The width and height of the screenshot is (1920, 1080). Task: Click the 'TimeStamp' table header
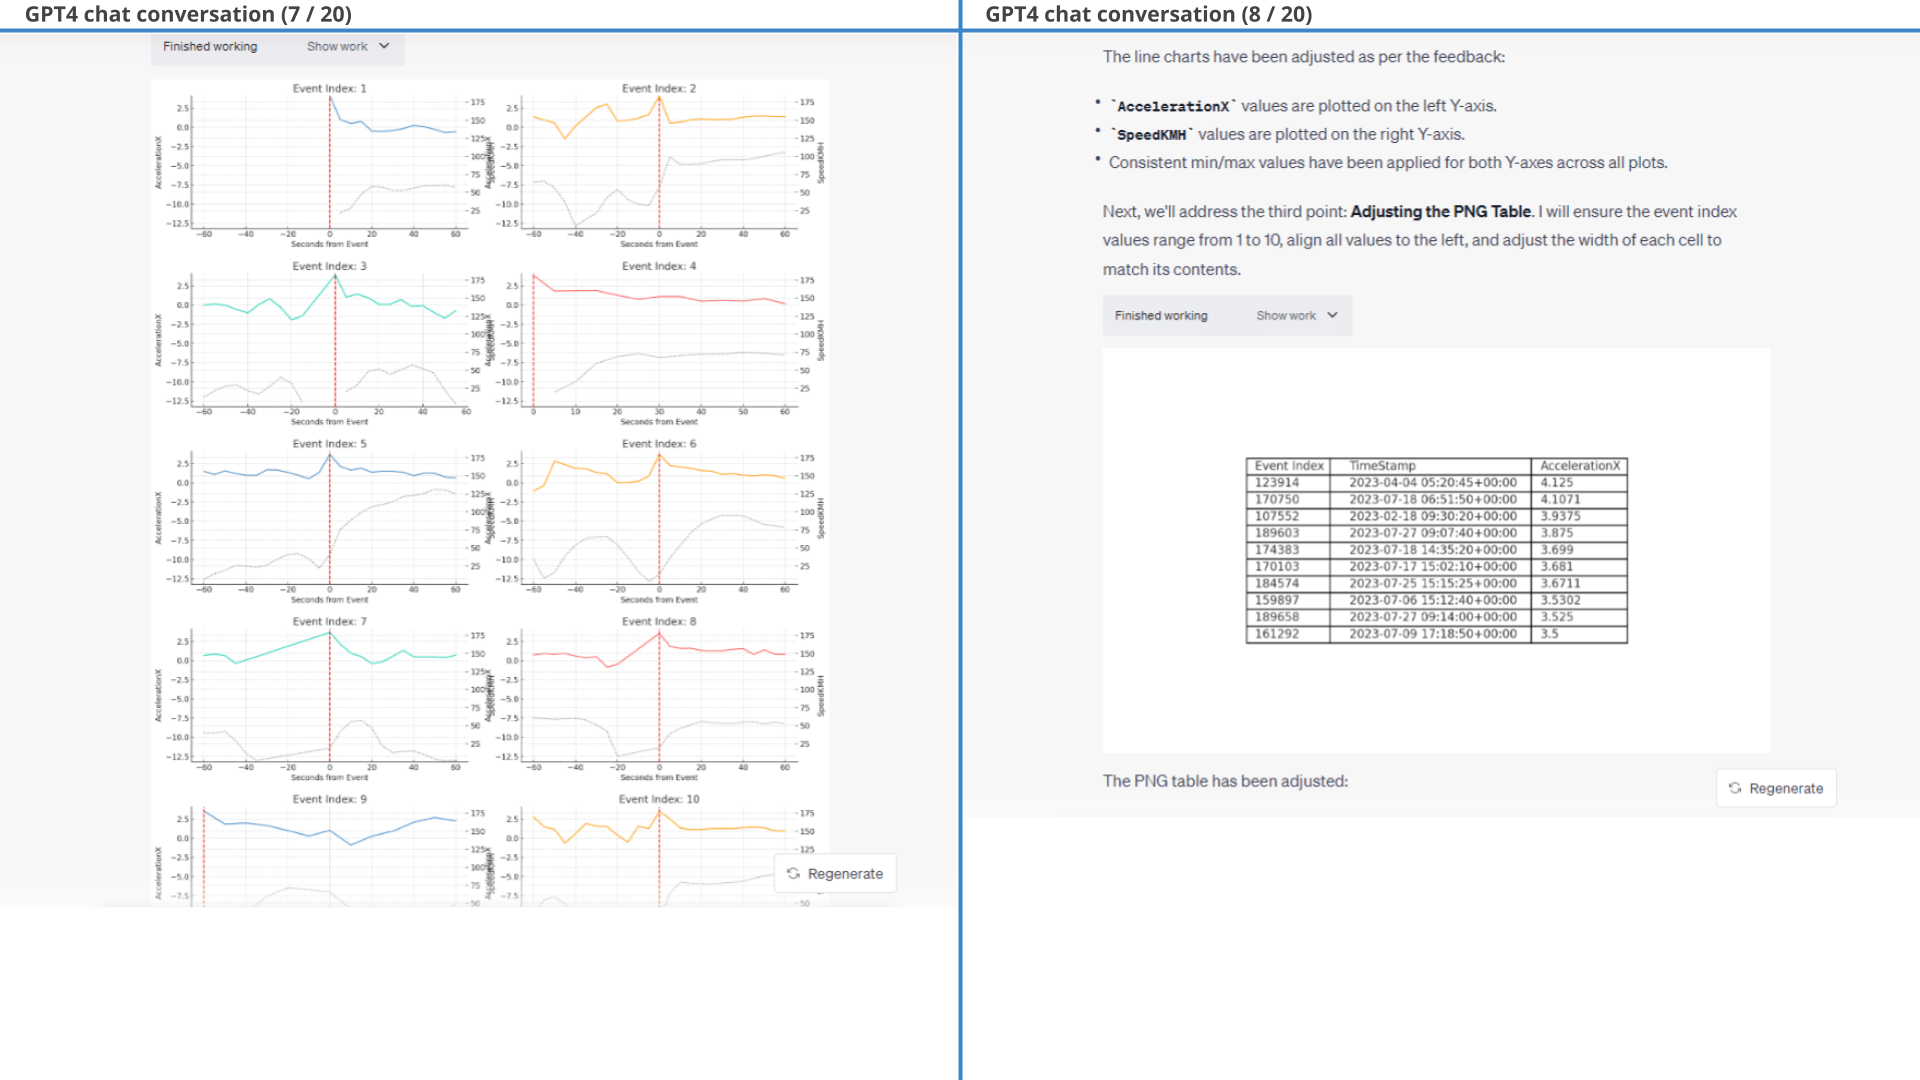tap(1430, 466)
